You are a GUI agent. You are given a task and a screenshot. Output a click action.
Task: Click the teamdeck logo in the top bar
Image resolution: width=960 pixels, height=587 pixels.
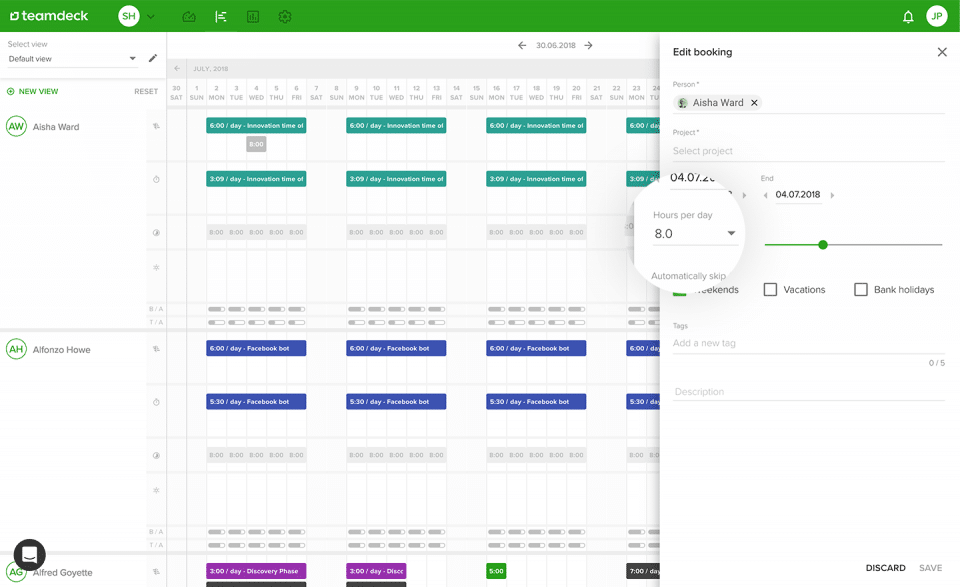pos(48,16)
